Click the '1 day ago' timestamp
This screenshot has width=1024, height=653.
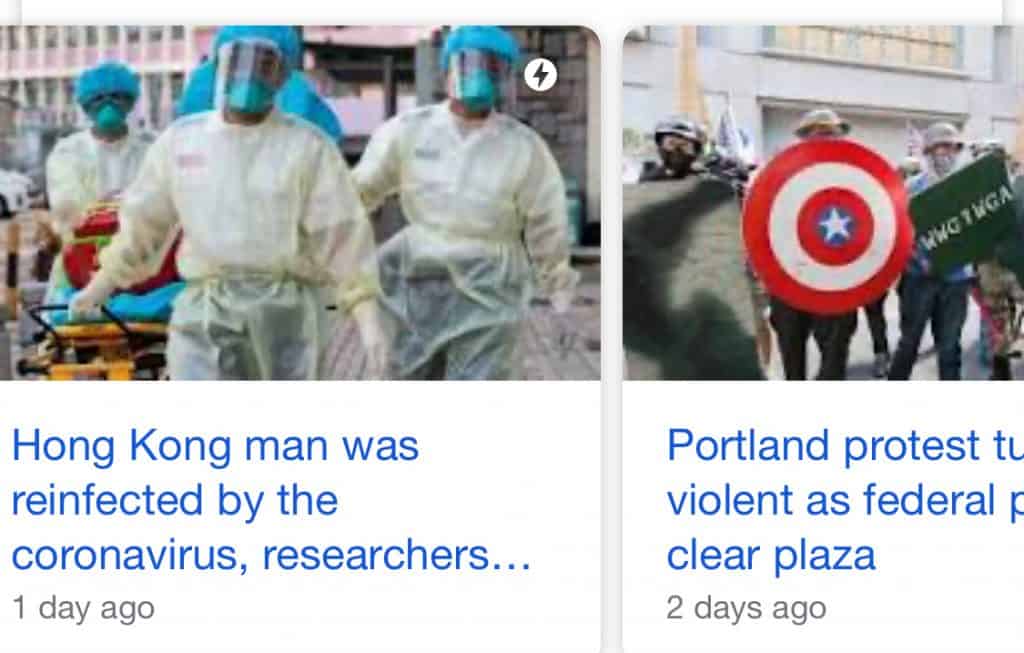pyautogui.click(x=84, y=609)
